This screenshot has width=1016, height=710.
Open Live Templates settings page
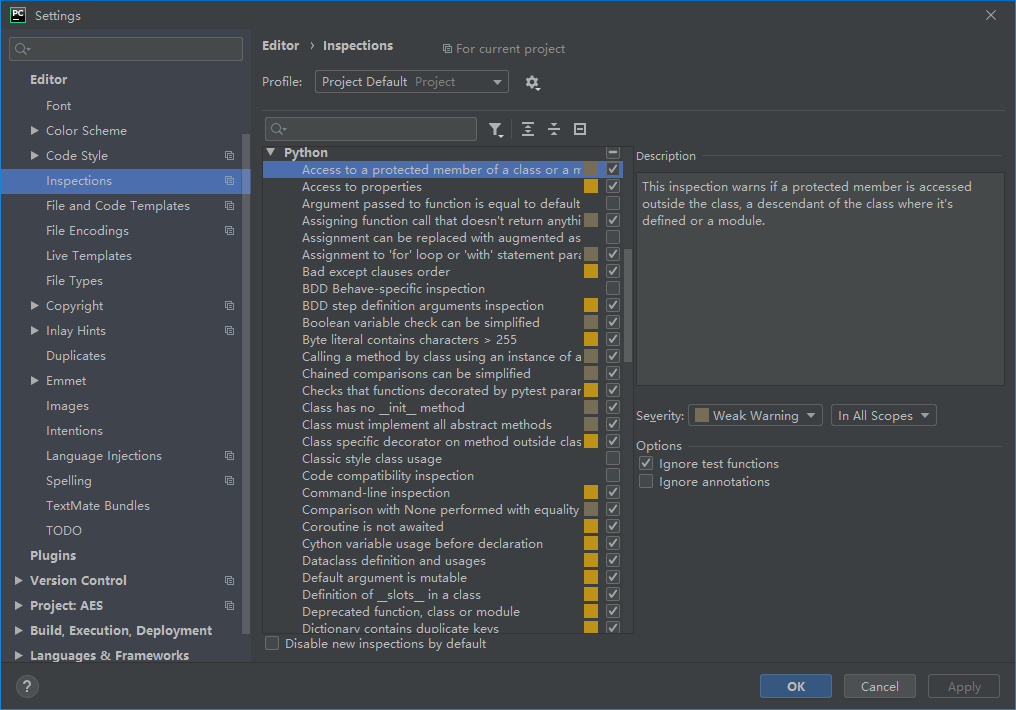click(x=89, y=255)
